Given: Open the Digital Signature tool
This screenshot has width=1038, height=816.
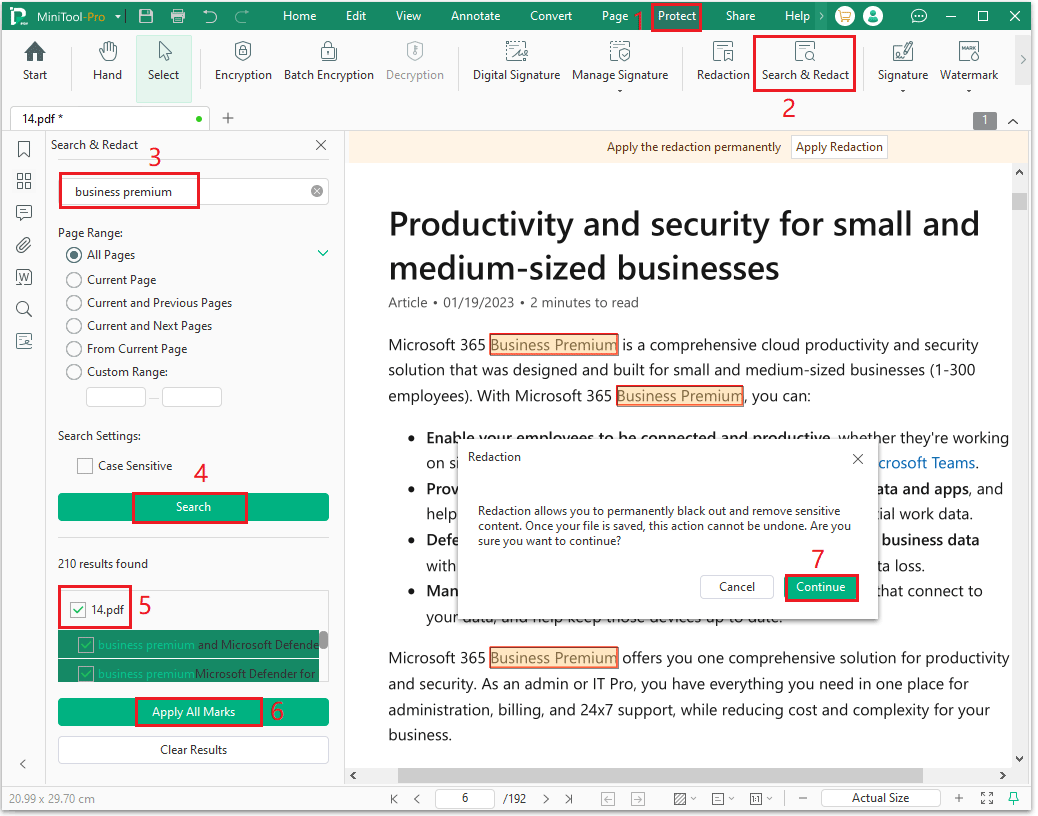Looking at the screenshot, I should 516,62.
